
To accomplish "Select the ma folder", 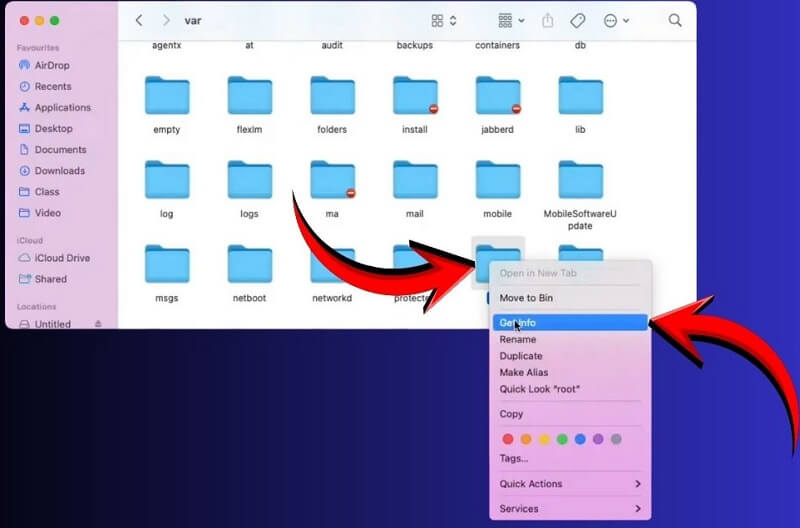I will pyautogui.click(x=332, y=180).
